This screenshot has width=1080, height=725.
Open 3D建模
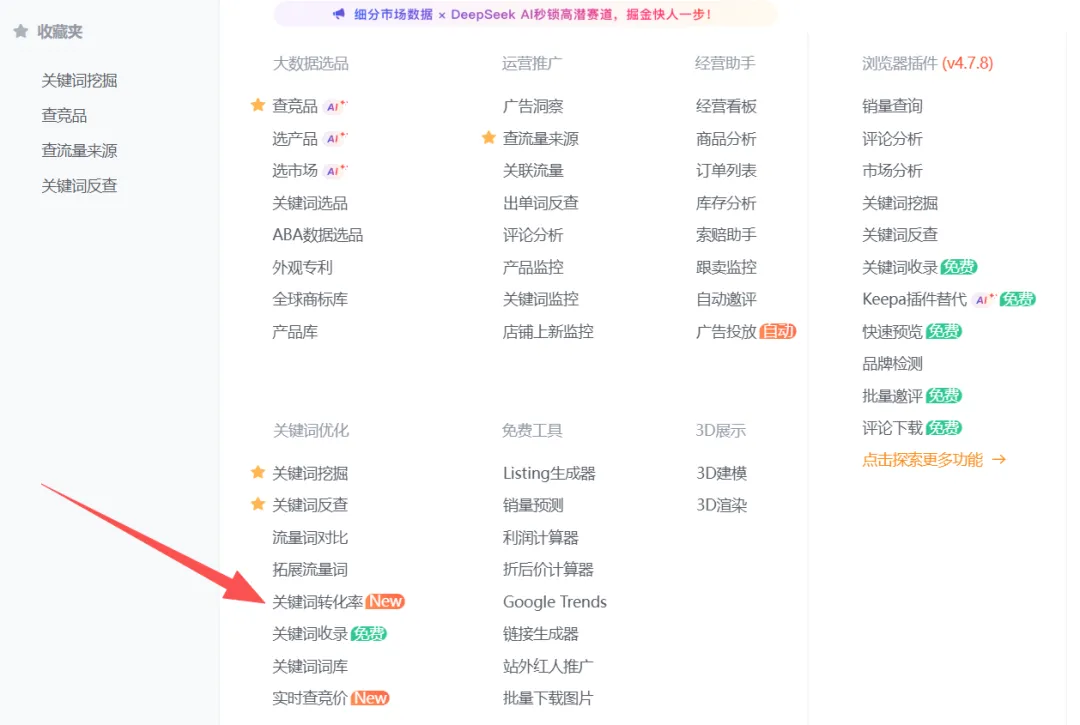[x=721, y=473]
